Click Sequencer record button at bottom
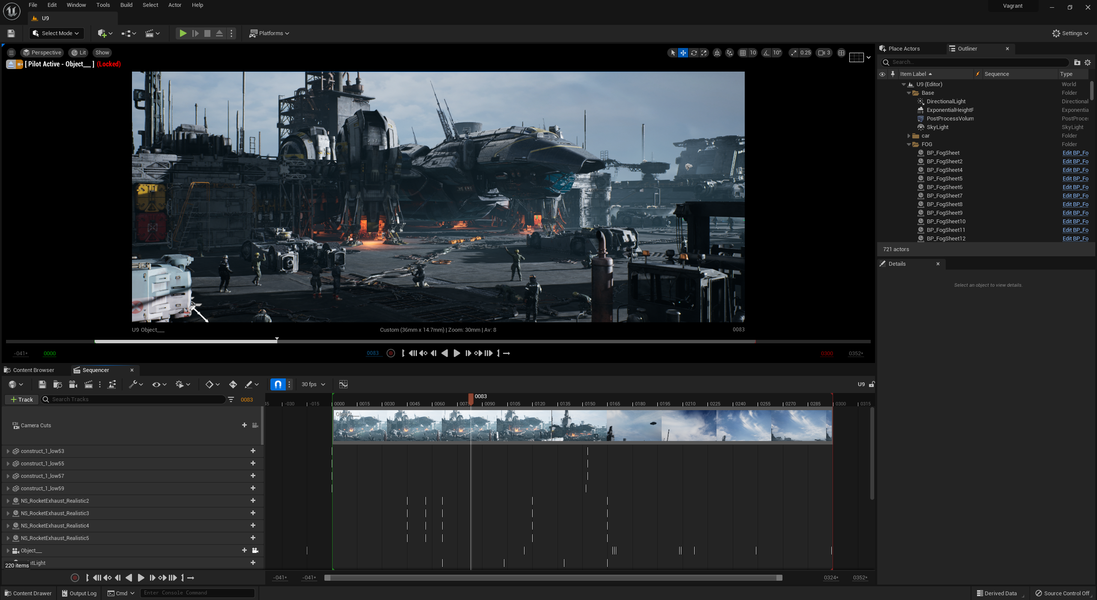This screenshot has height=600, width=1097. tap(75, 578)
